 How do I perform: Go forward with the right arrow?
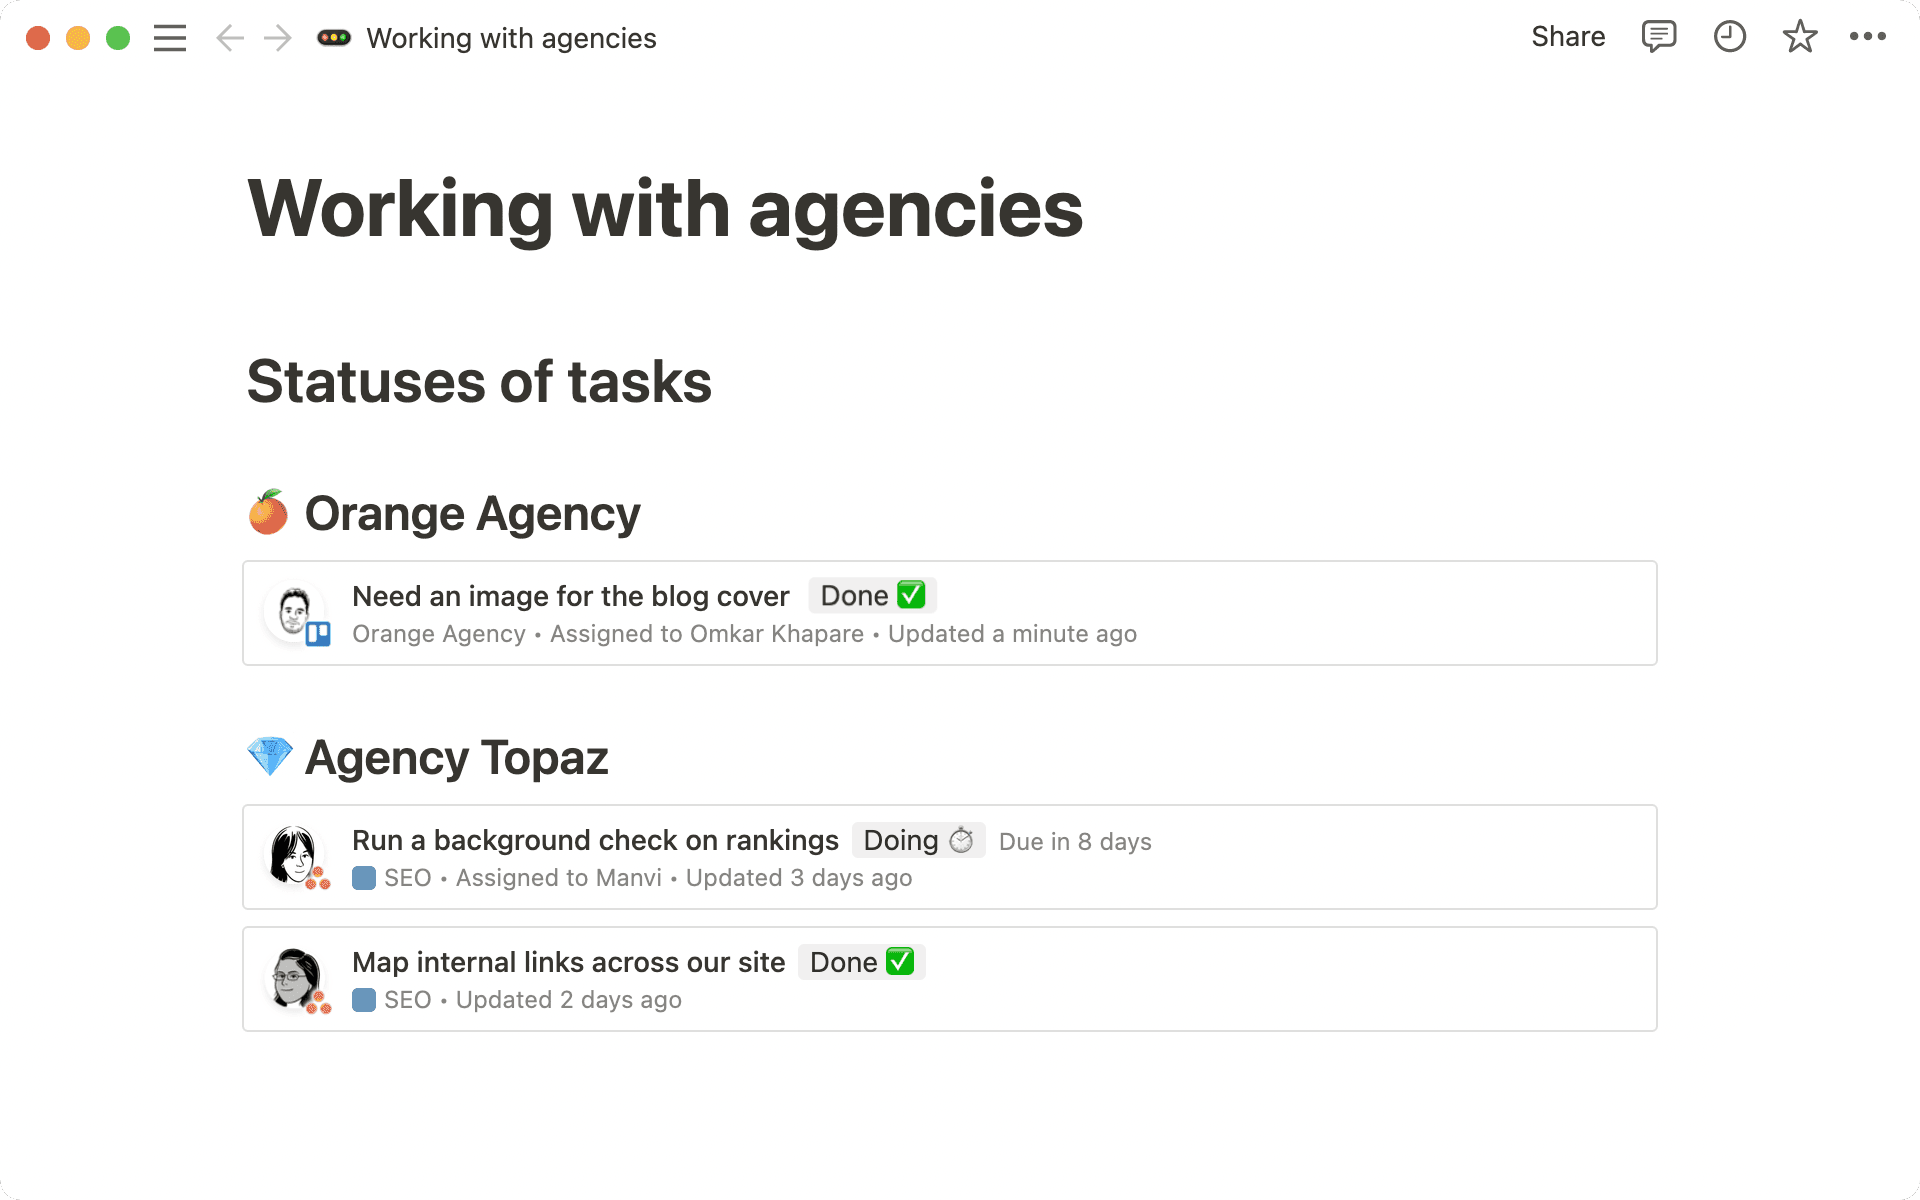[278, 38]
